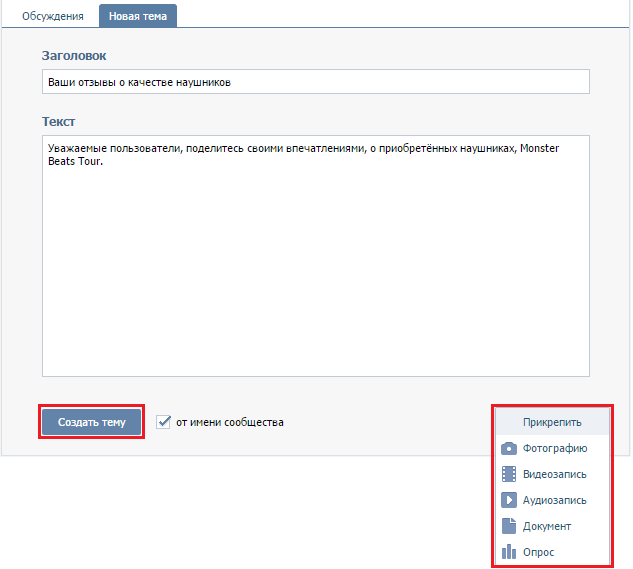
Task: Click the Заголовок heading label
Action: [x=74, y=55]
